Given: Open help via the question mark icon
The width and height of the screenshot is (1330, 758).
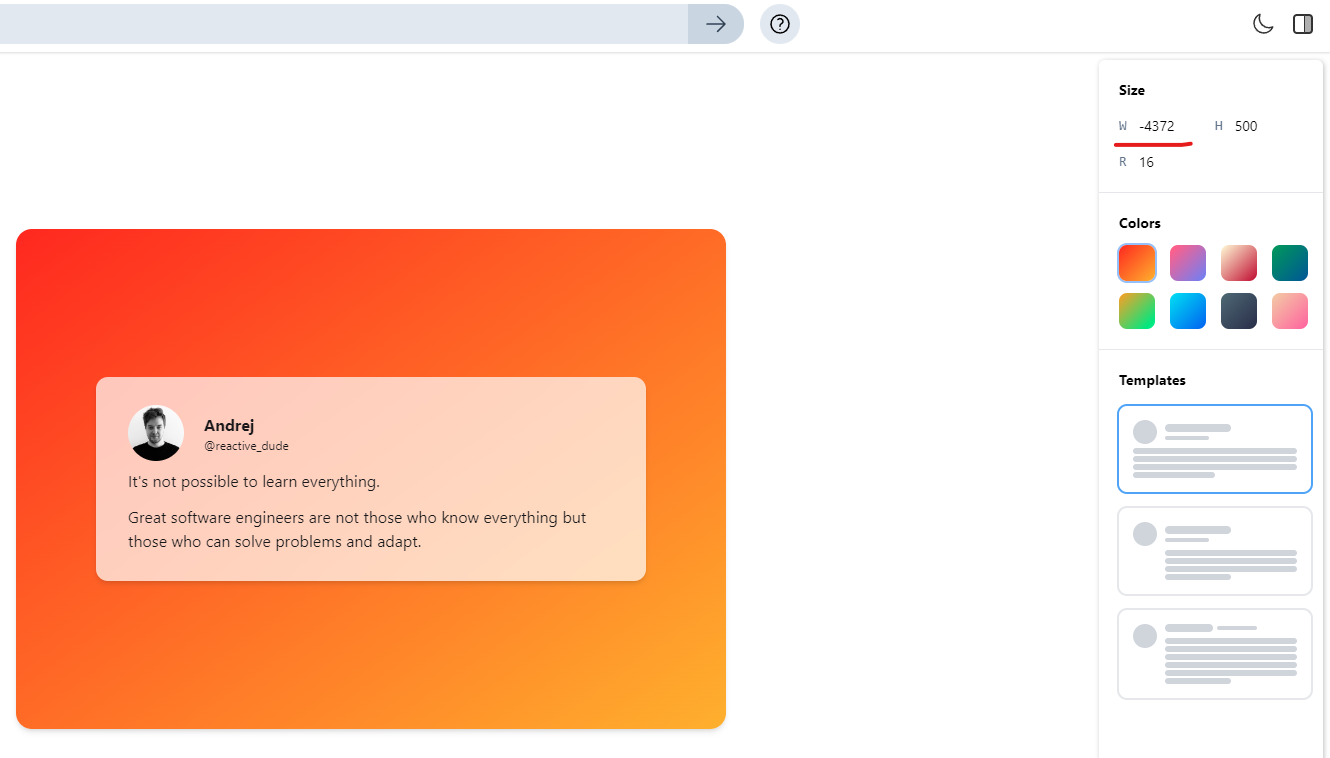Looking at the screenshot, I should [x=779, y=23].
